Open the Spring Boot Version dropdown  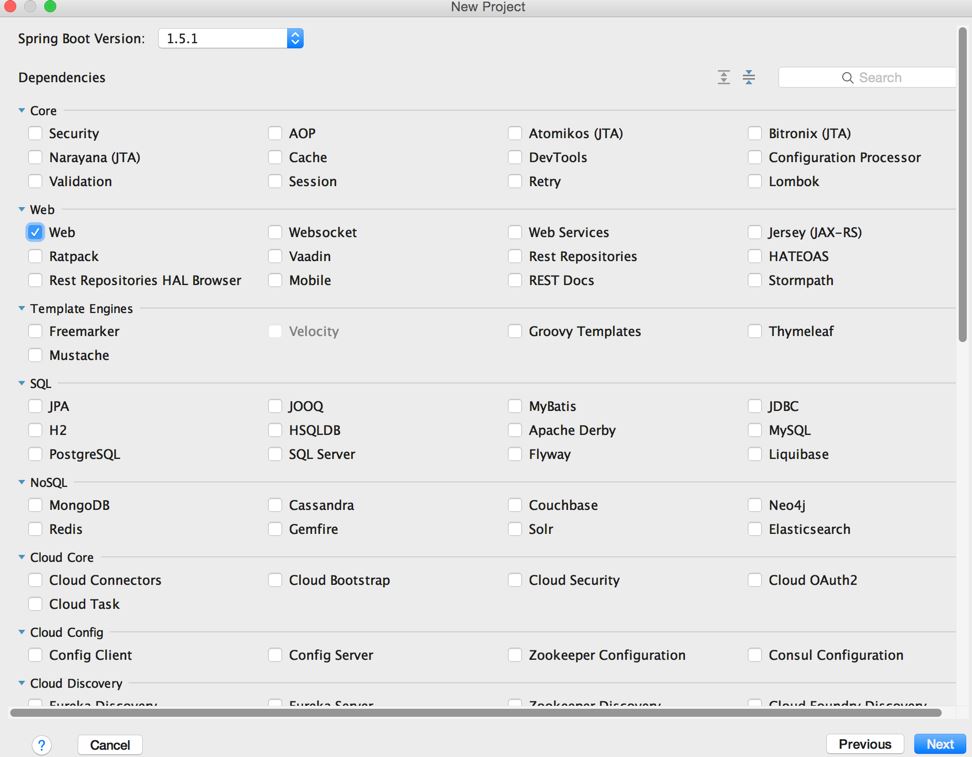[231, 38]
